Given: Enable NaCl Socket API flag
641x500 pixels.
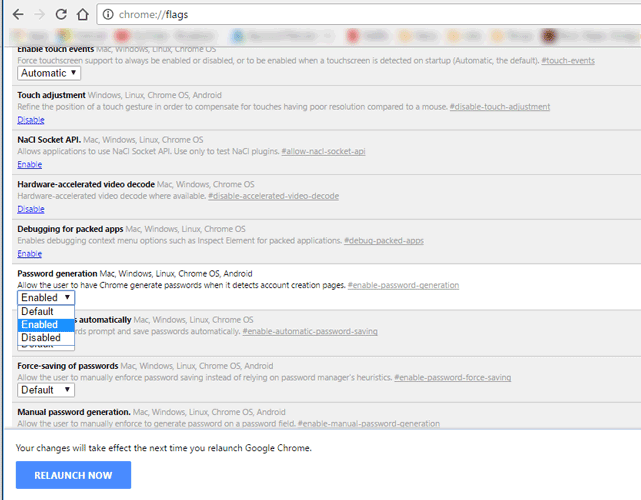Looking at the screenshot, I should pos(29,164).
